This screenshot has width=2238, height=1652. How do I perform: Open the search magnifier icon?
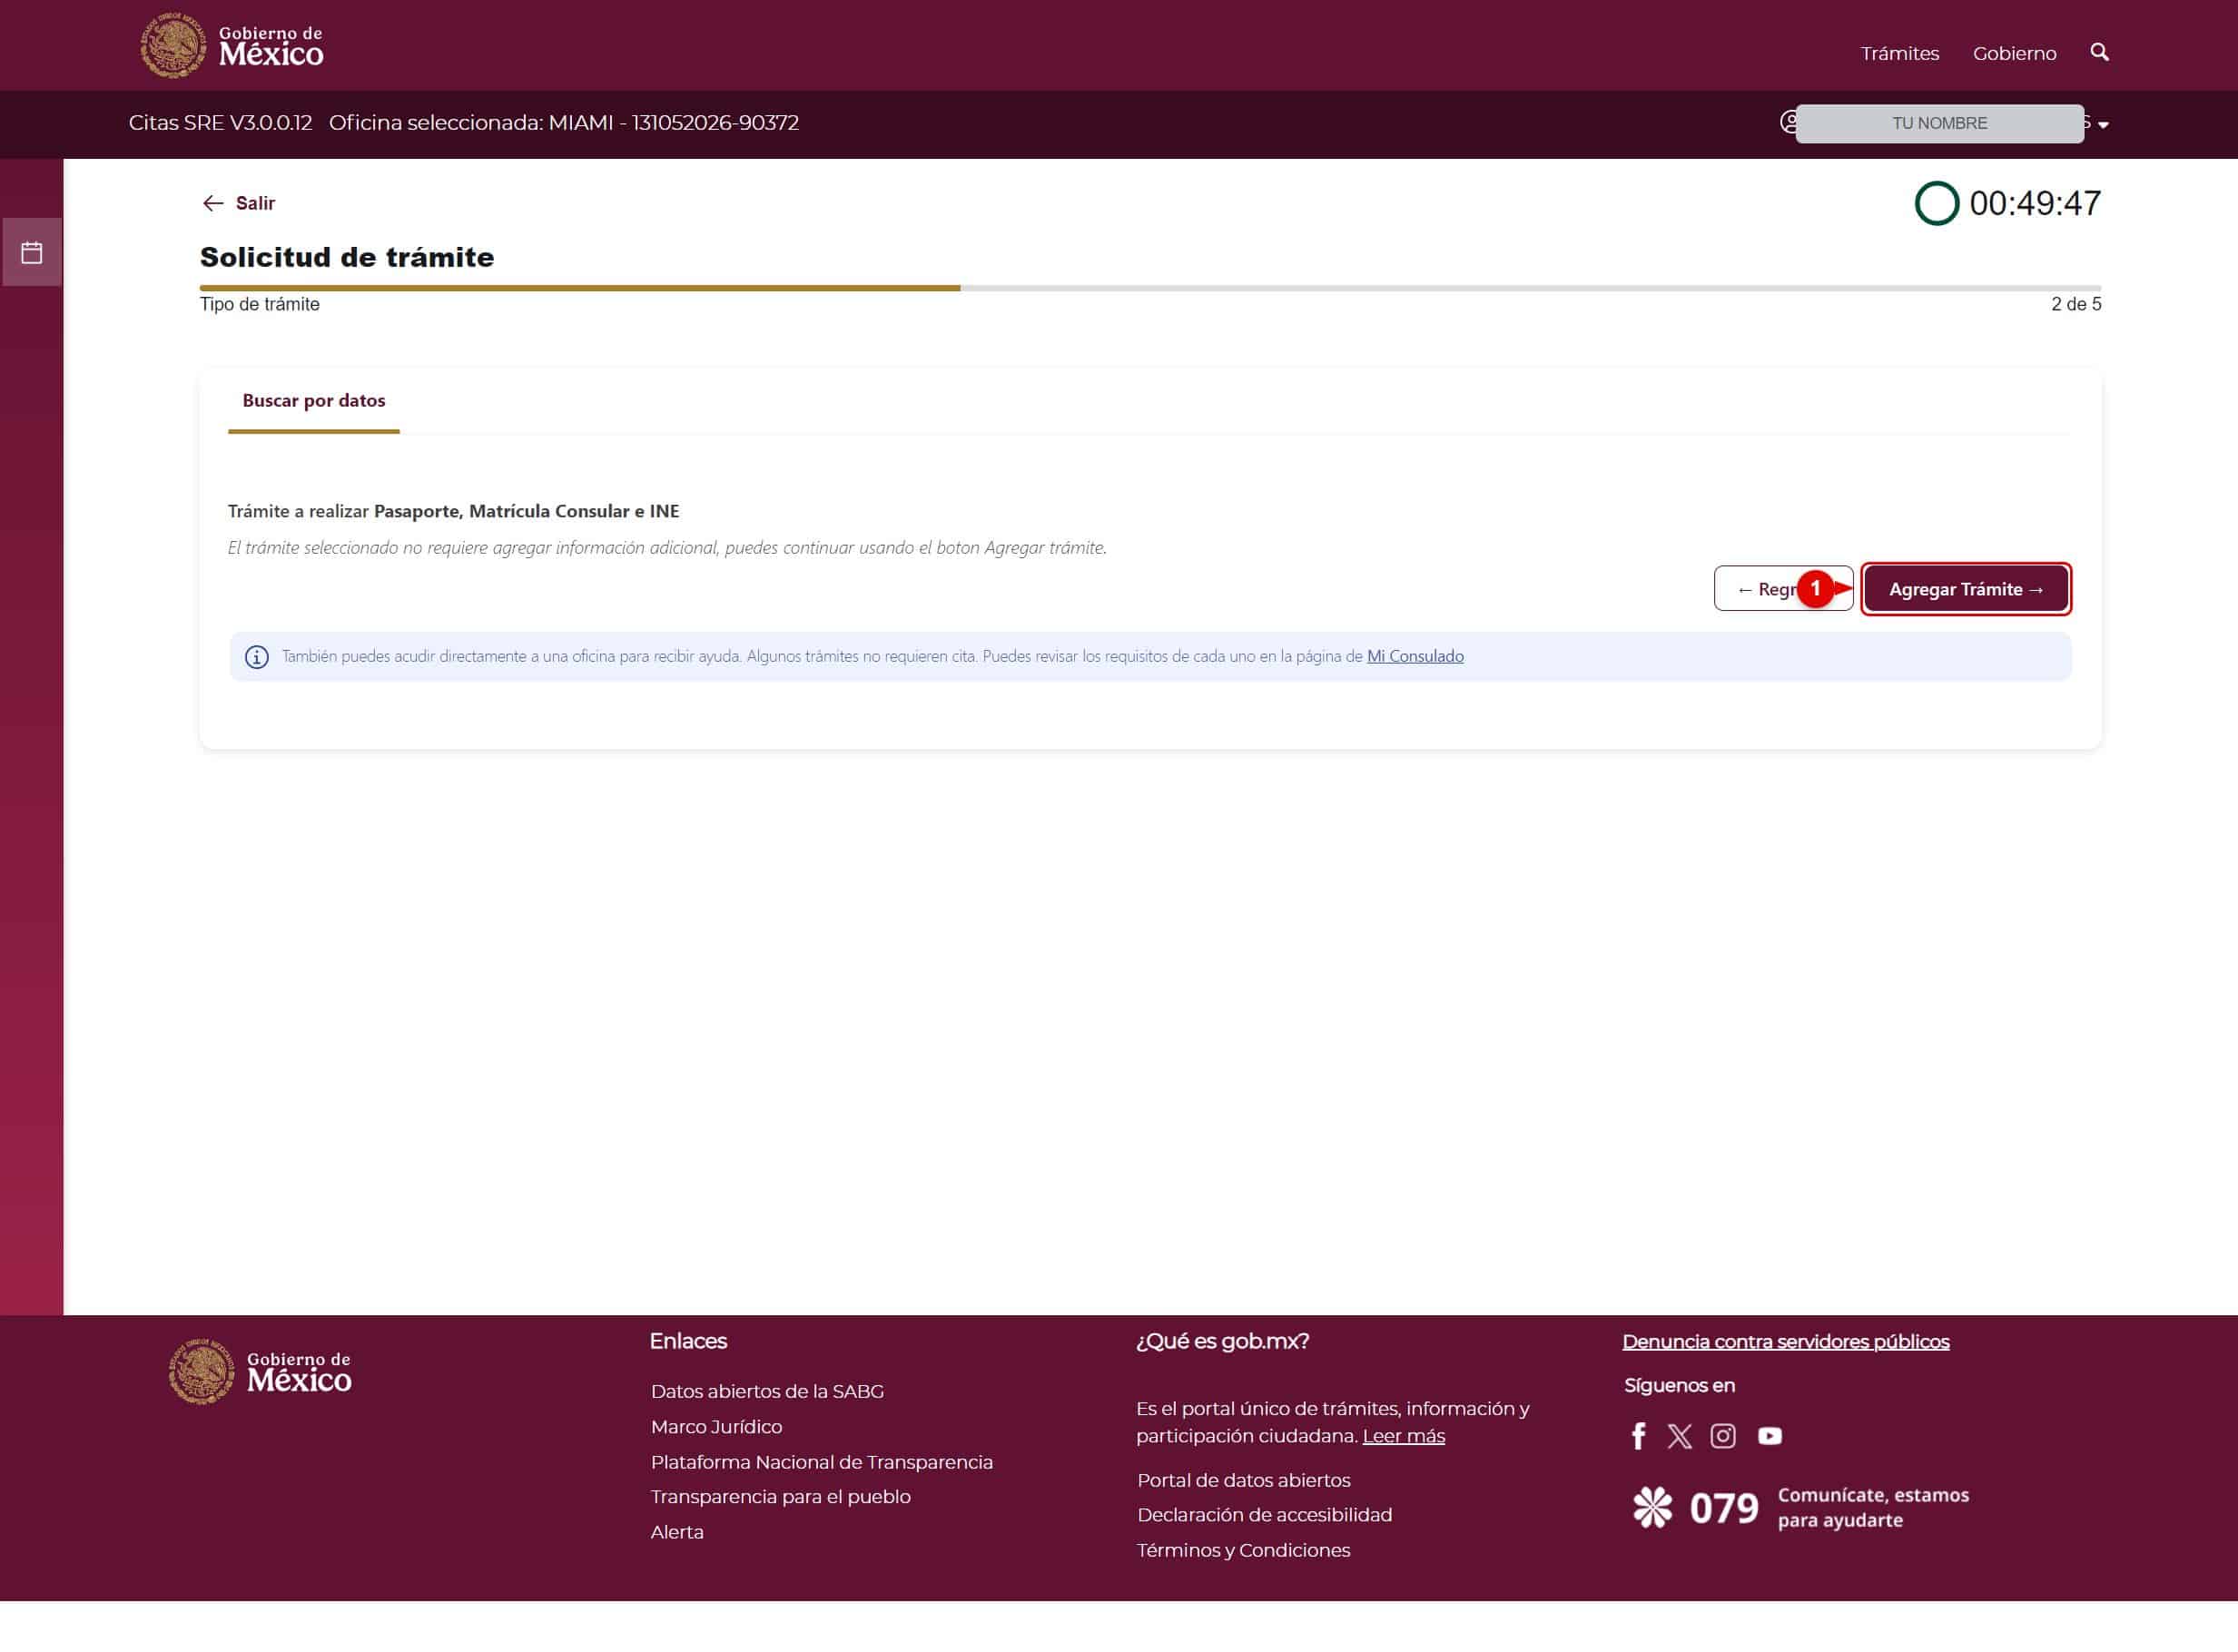point(2099,52)
